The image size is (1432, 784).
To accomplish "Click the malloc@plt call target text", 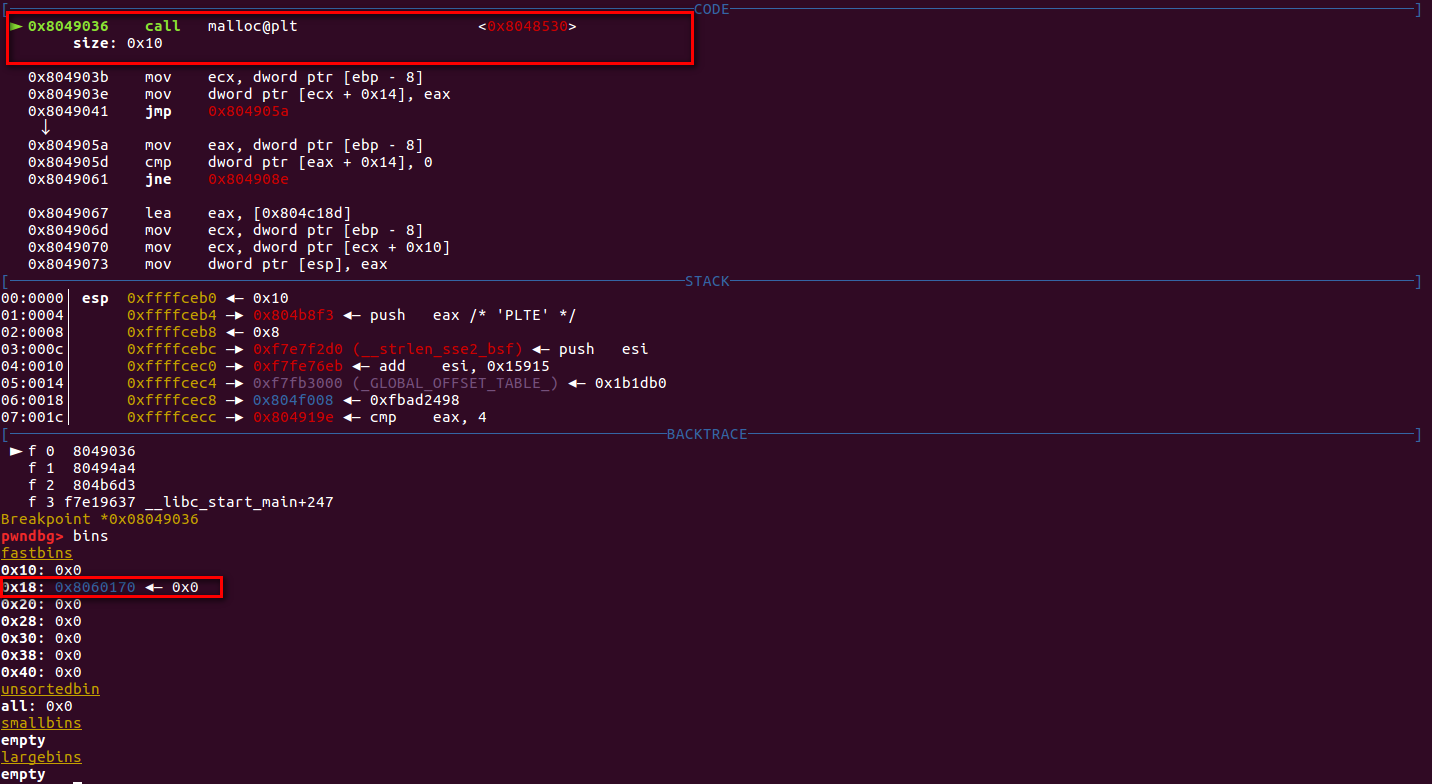I will click(x=252, y=26).
